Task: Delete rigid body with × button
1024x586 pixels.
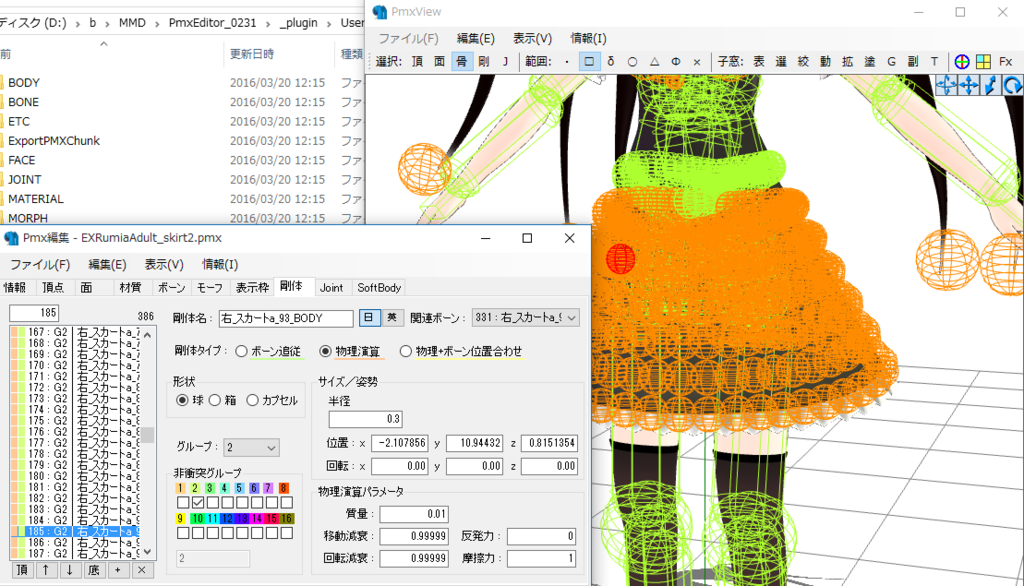Action: (x=142, y=570)
